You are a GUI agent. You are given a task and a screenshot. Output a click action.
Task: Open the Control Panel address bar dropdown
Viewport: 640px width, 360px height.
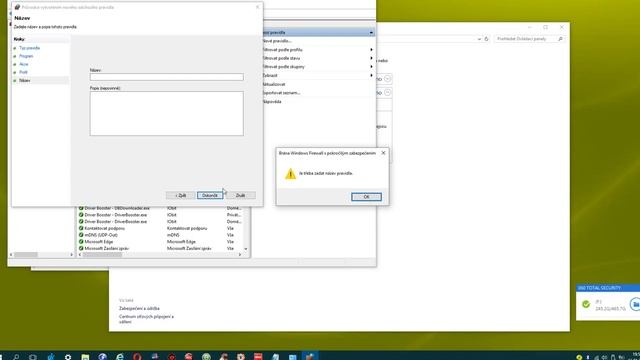tap(479, 39)
